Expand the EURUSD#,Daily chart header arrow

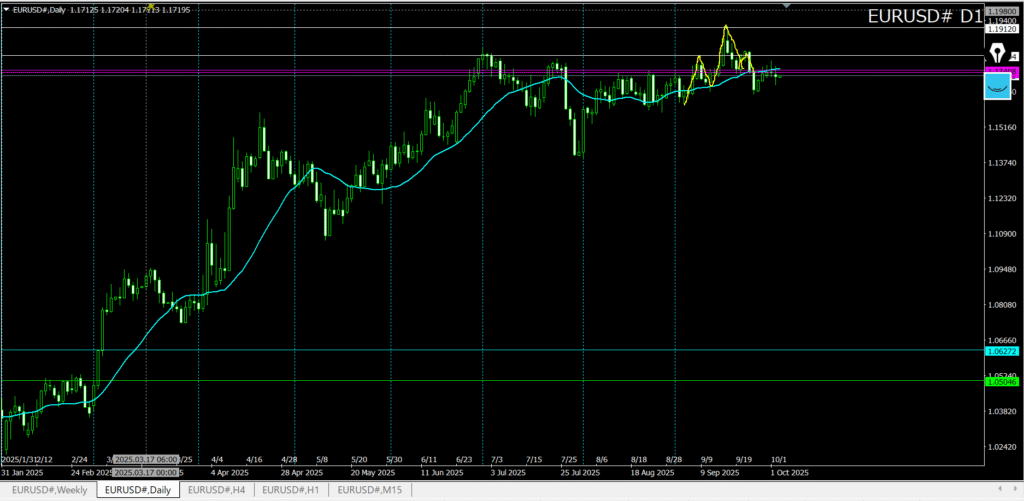click(6, 9)
